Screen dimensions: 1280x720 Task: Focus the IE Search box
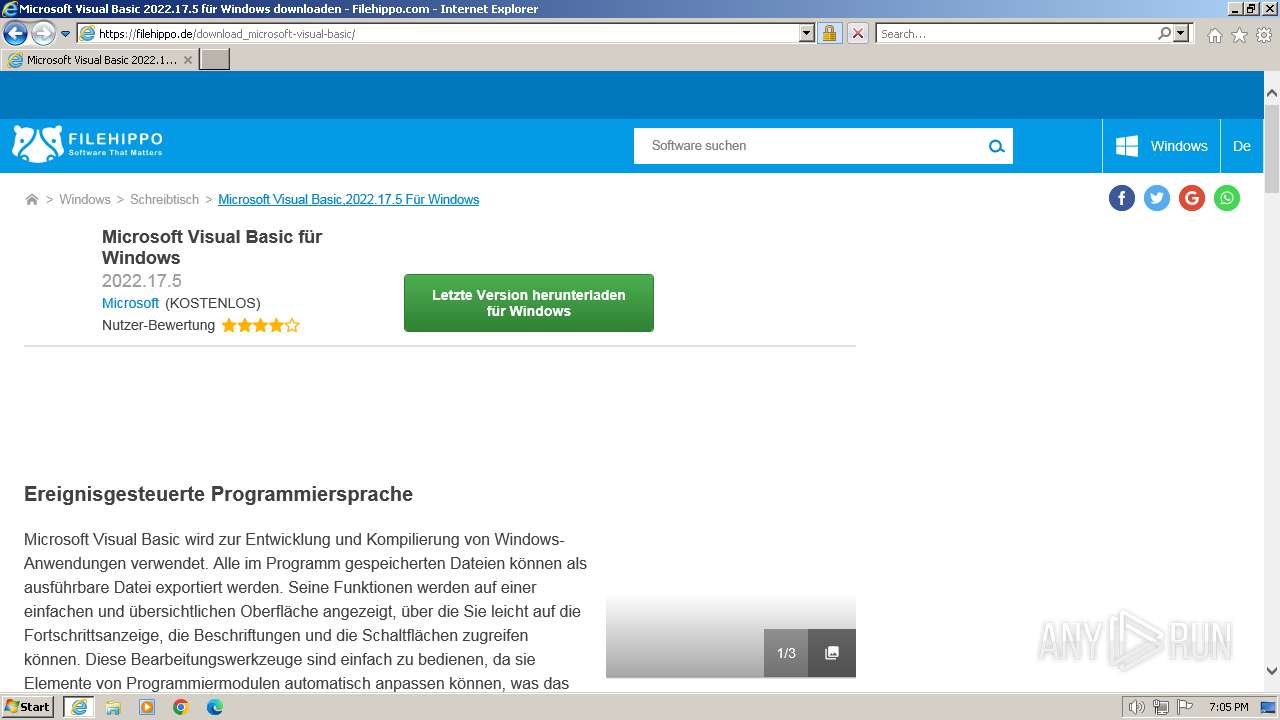[1016, 33]
